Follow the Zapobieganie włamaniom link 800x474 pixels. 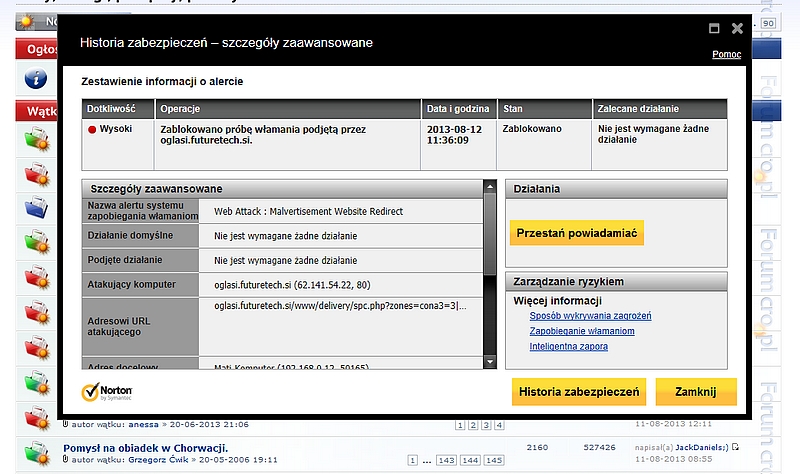[x=581, y=331]
